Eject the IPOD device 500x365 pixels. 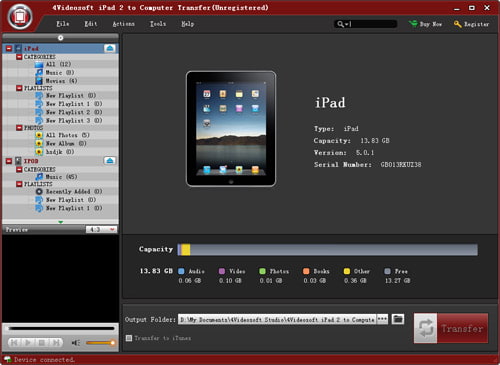point(110,161)
